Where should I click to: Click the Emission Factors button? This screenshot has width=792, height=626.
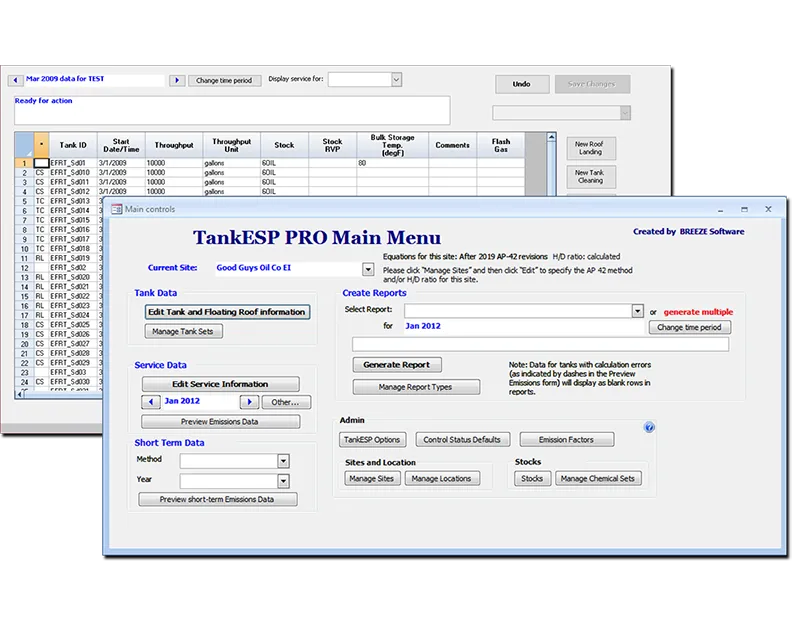pos(567,440)
